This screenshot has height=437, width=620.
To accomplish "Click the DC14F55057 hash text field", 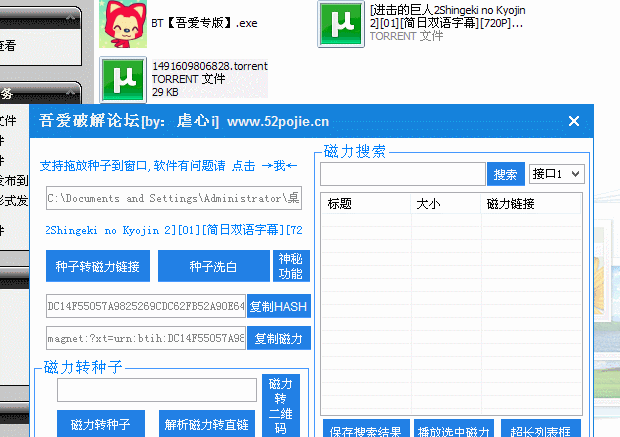I will [146, 306].
